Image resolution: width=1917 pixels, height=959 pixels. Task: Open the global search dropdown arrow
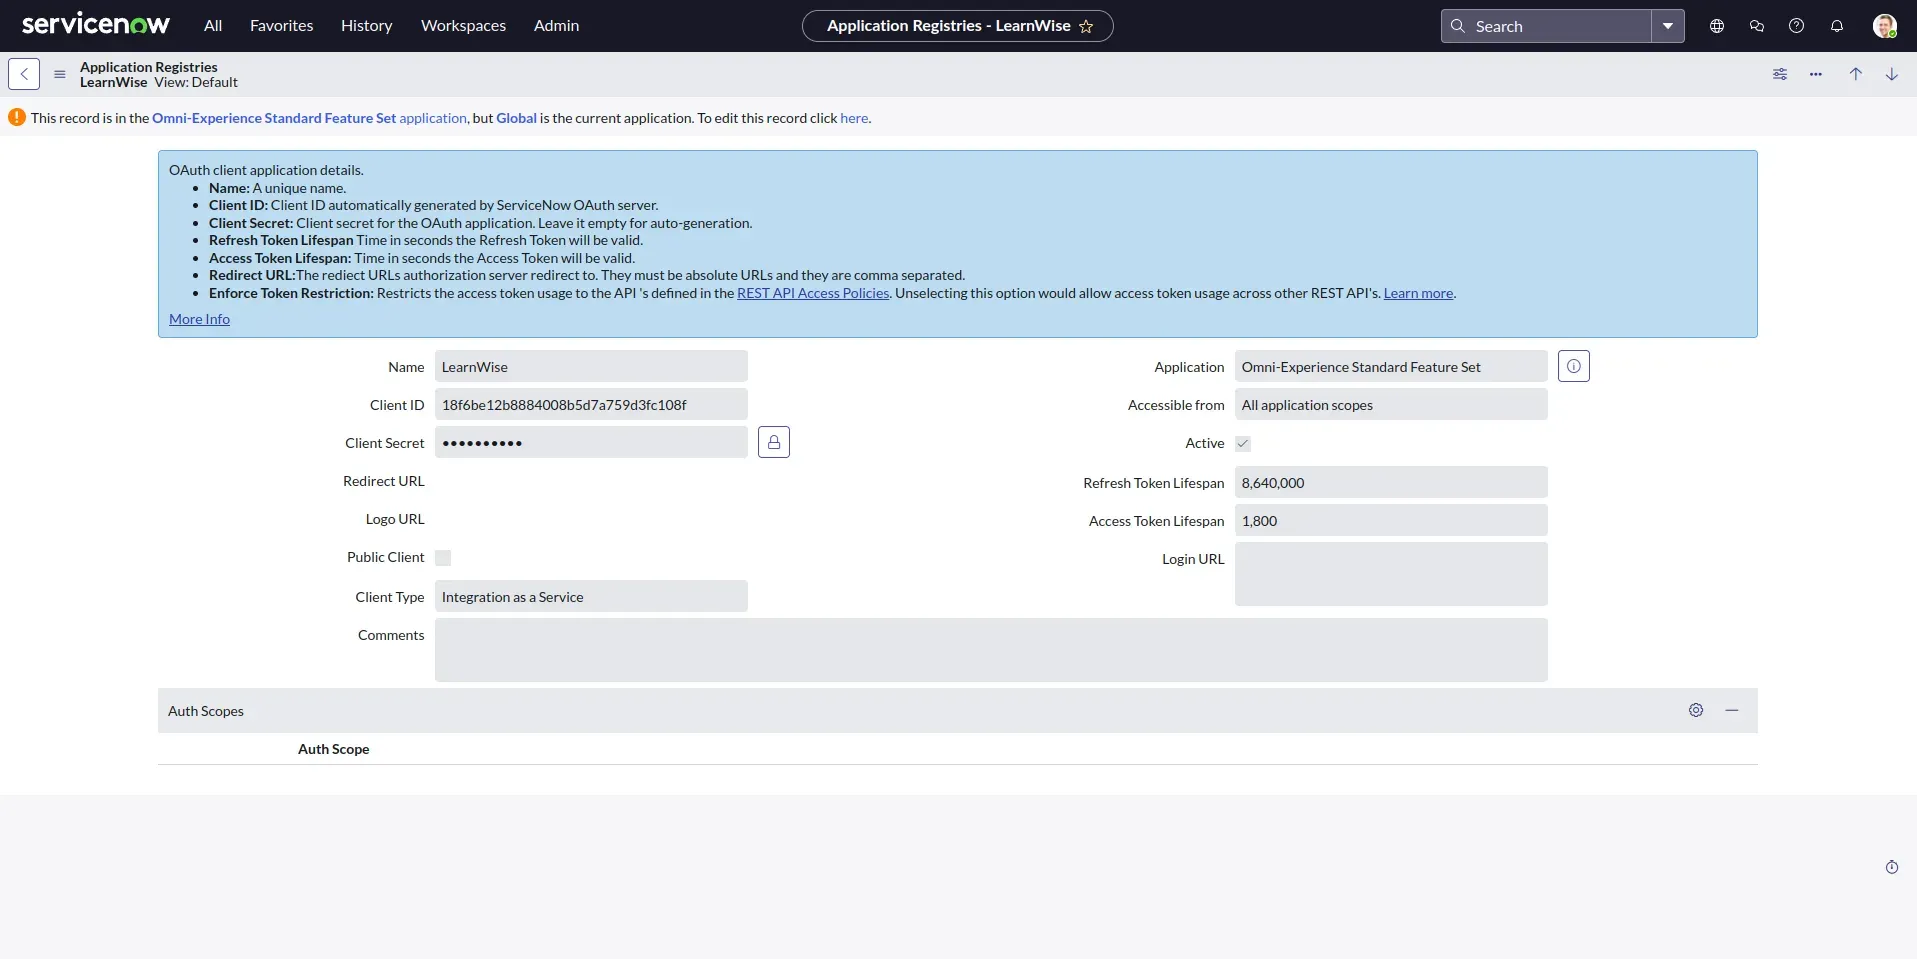[1668, 26]
